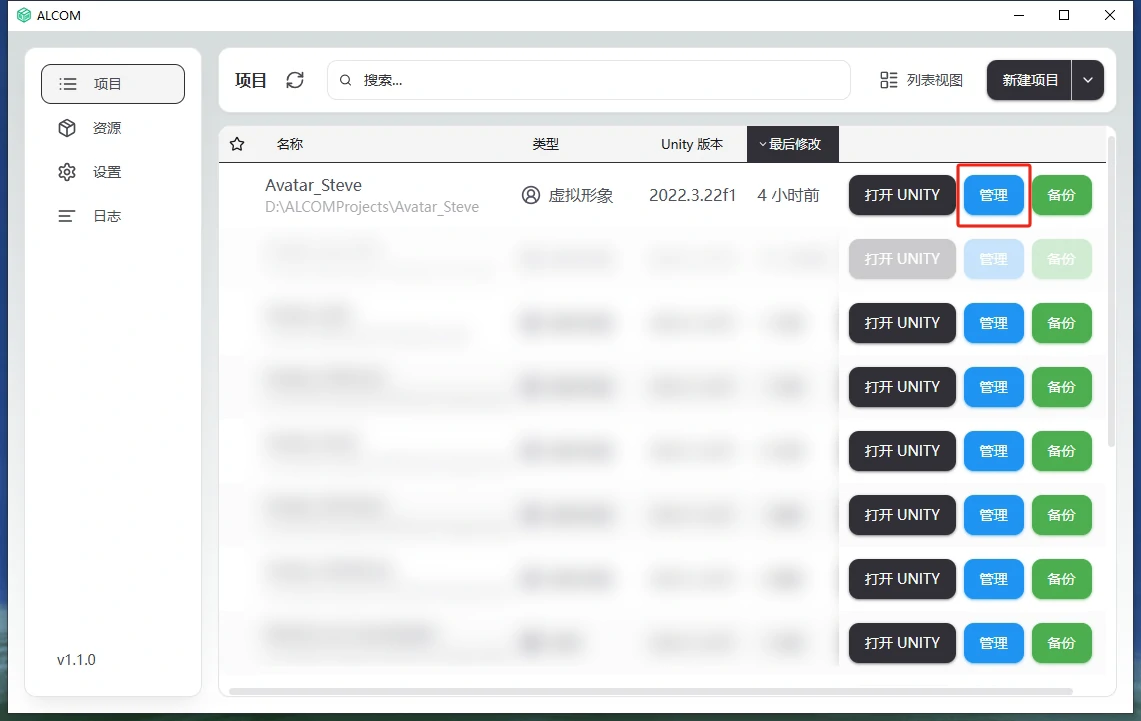Click 管理 button for Avatar_Steve
Image resolution: width=1141 pixels, height=721 pixels.
(993, 195)
